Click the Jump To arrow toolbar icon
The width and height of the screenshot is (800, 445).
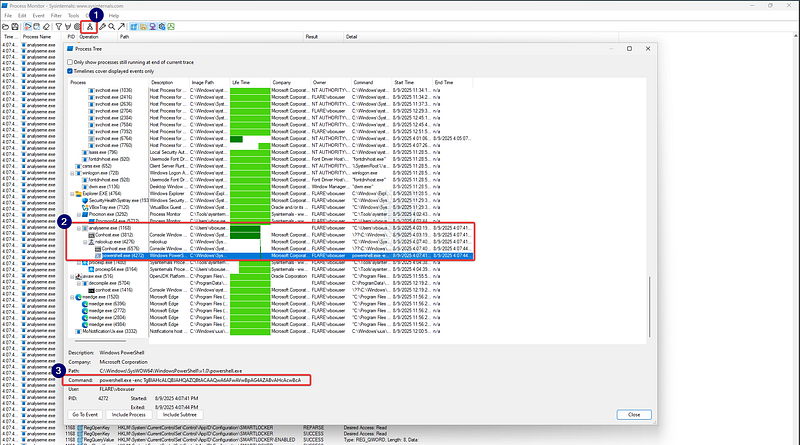pos(121,27)
